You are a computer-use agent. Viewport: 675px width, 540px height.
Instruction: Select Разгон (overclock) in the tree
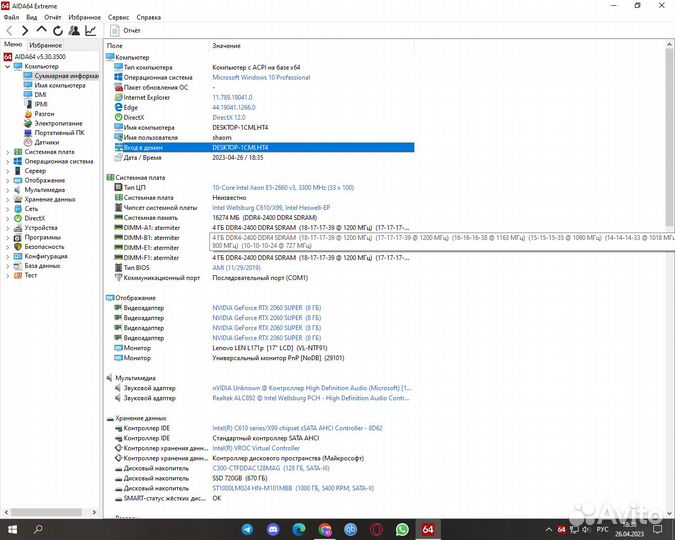[45, 113]
